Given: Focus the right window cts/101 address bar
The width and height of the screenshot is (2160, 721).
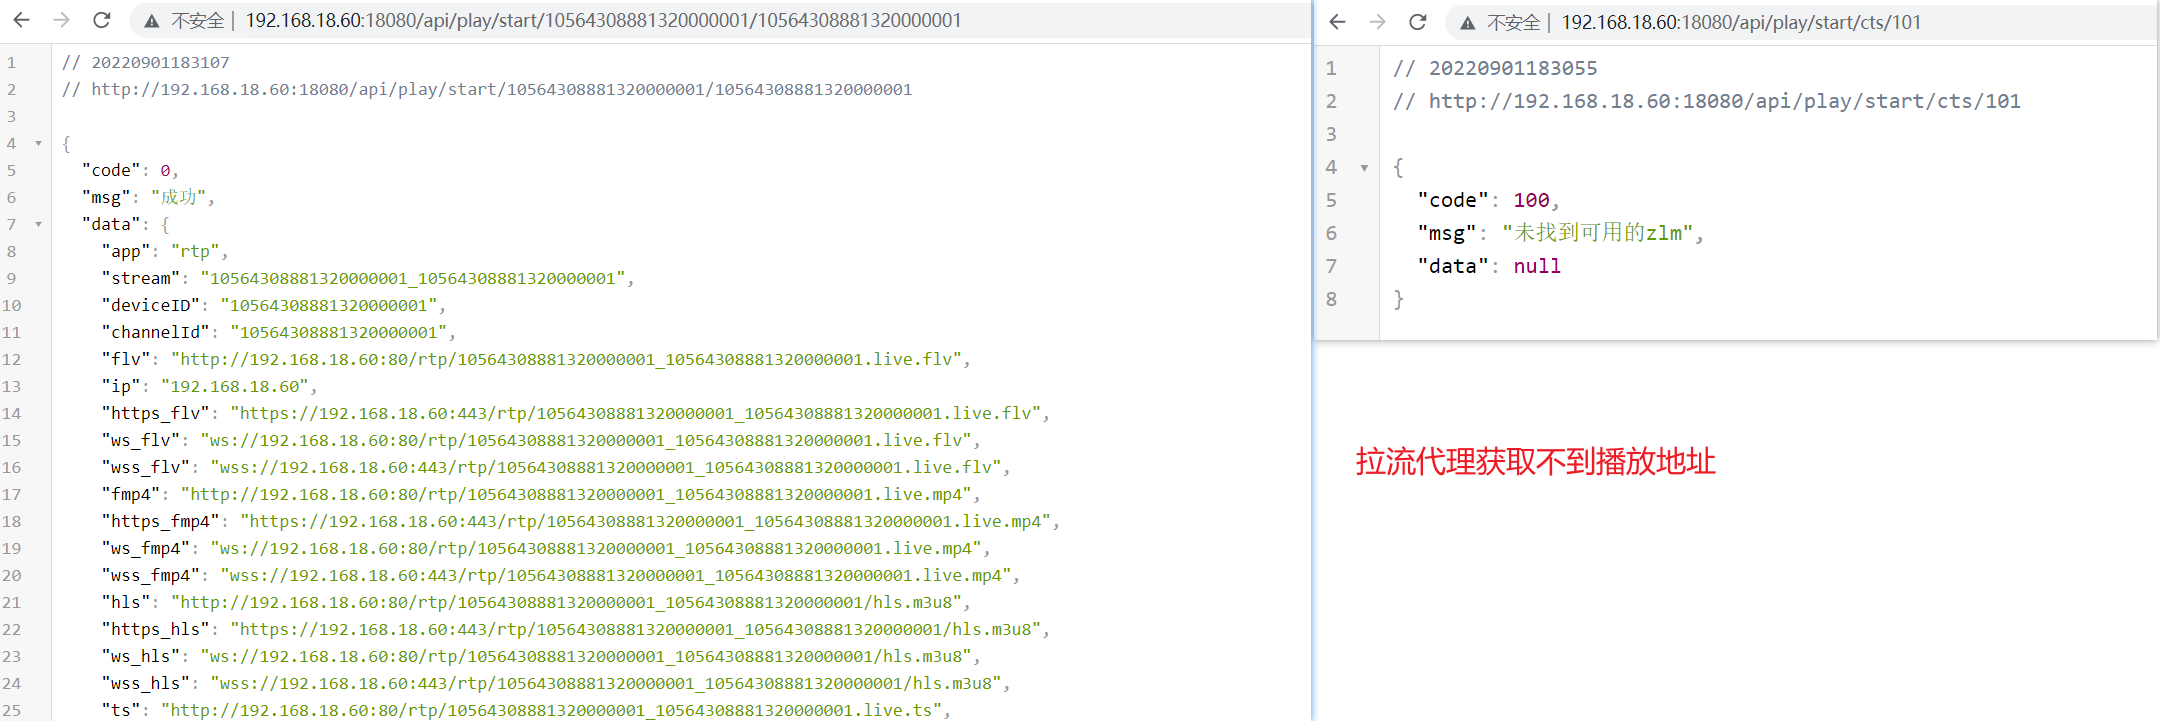Looking at the screenshot, I should [x=1741, y=23].
